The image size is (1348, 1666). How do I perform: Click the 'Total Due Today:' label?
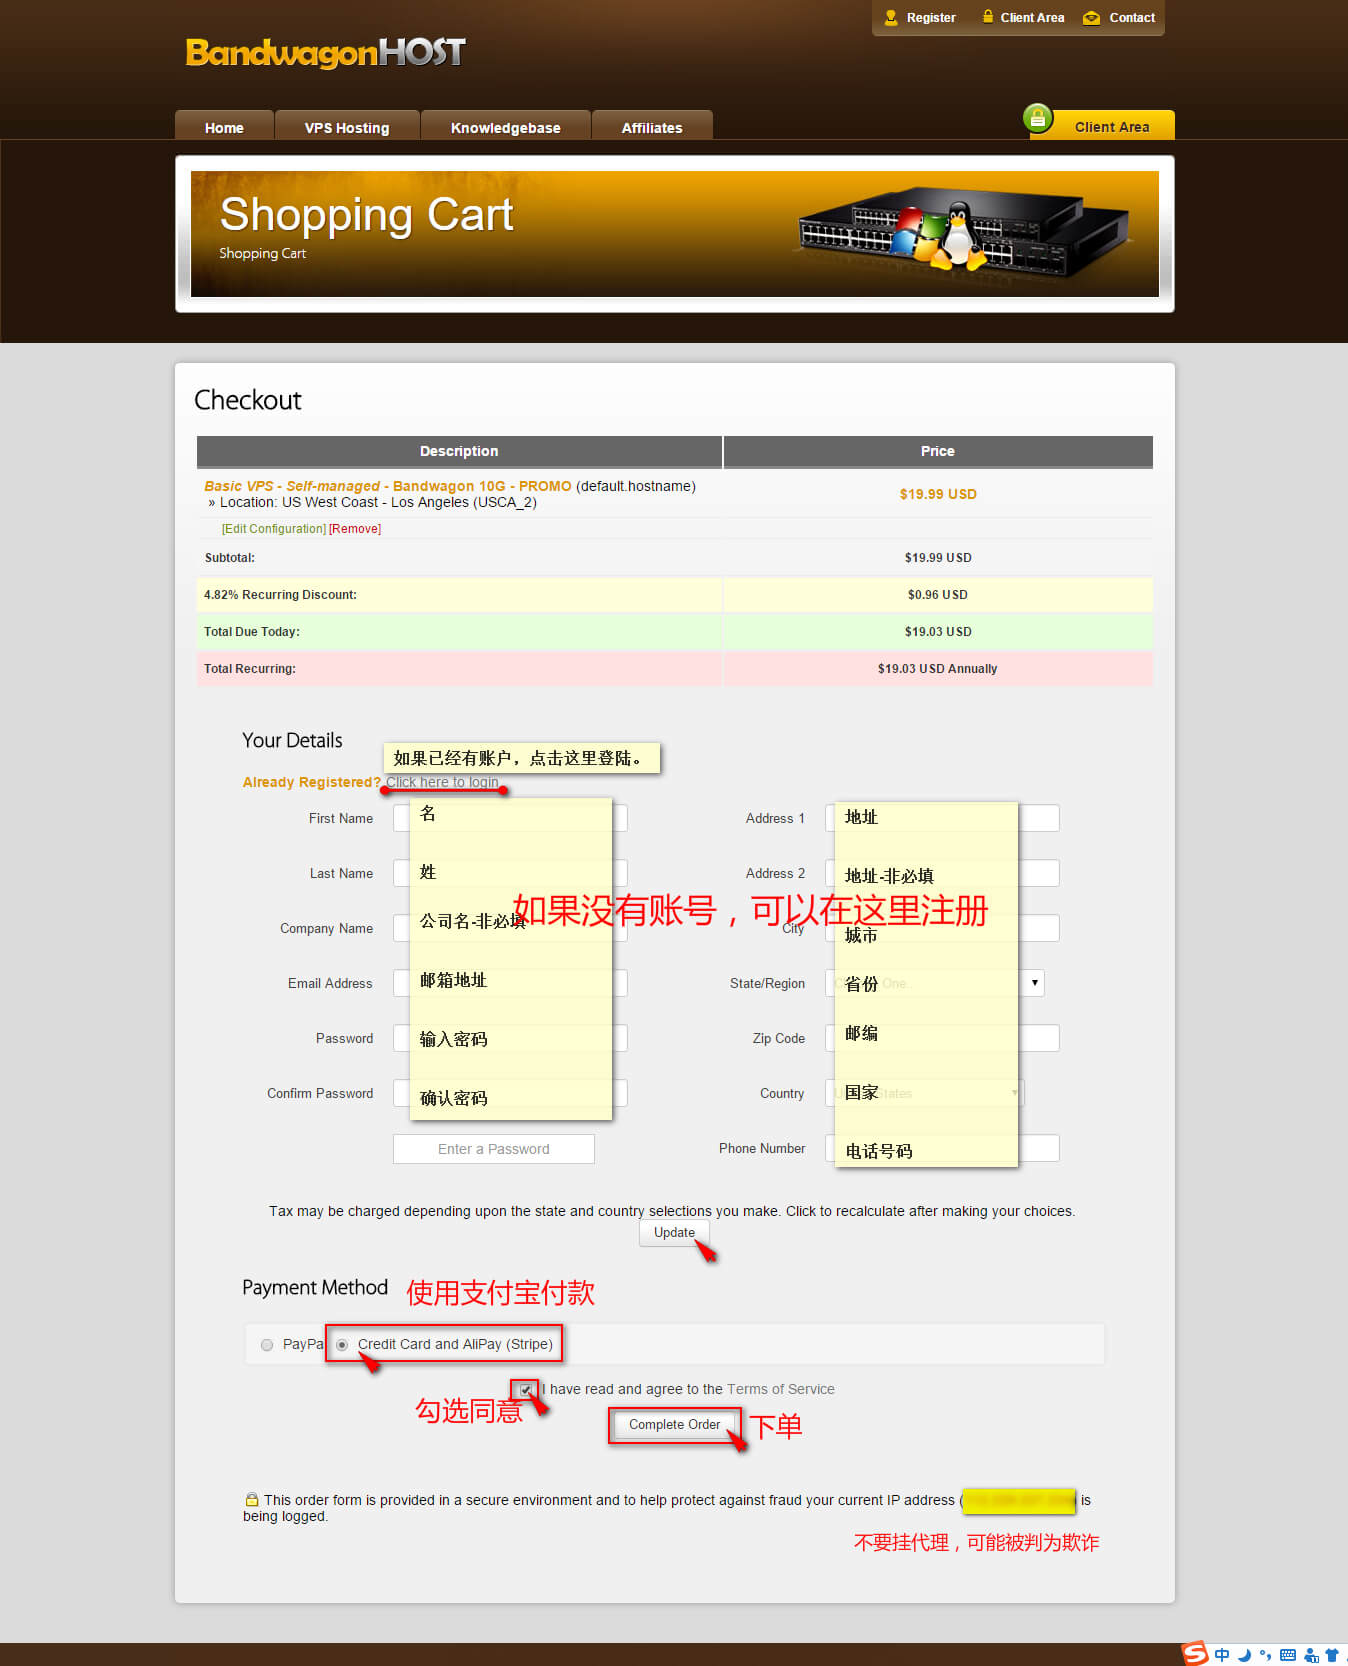252,631
